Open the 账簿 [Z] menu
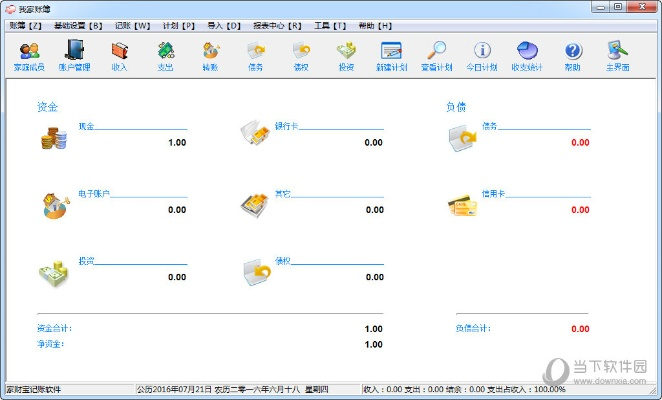The width and height of the screenshot is (662, 400). [25, 26]
